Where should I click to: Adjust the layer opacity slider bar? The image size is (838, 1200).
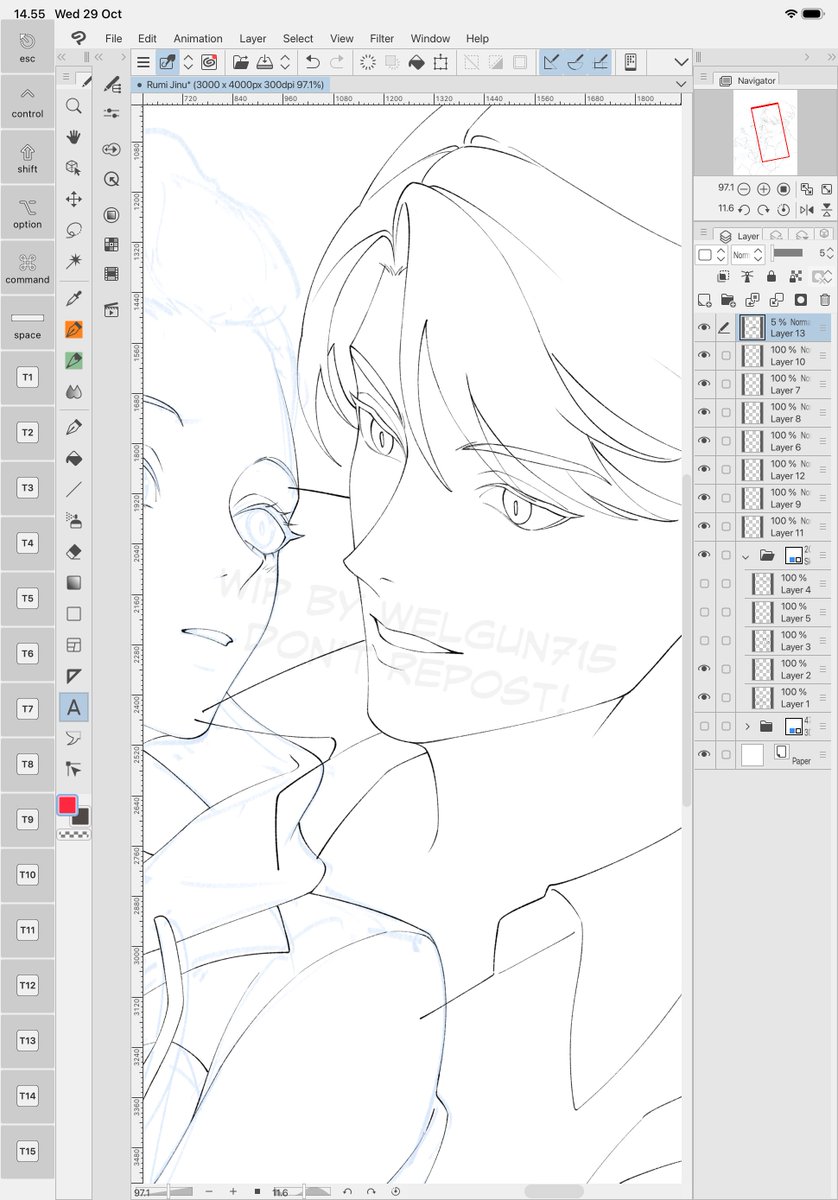[788, 254]
